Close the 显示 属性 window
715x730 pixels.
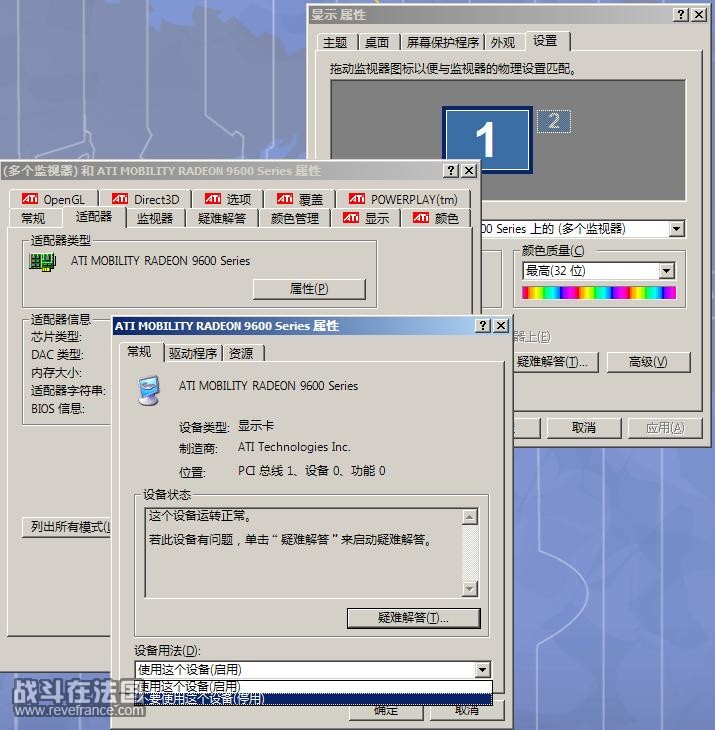699,15
